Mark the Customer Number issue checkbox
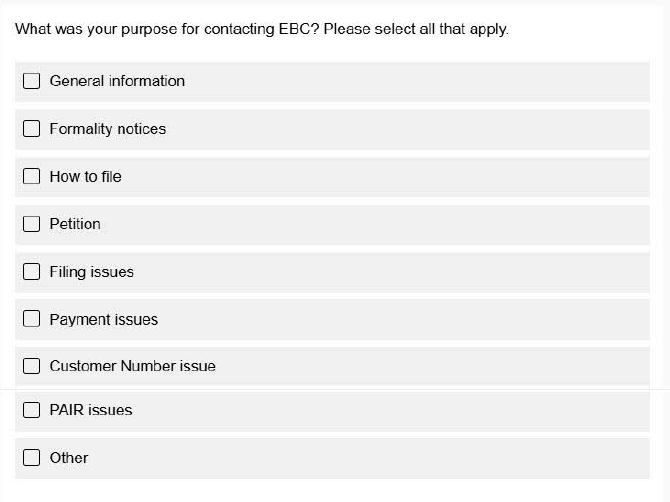Image resolution: width=670 pixels, height=502 pixels. (32, 366)
